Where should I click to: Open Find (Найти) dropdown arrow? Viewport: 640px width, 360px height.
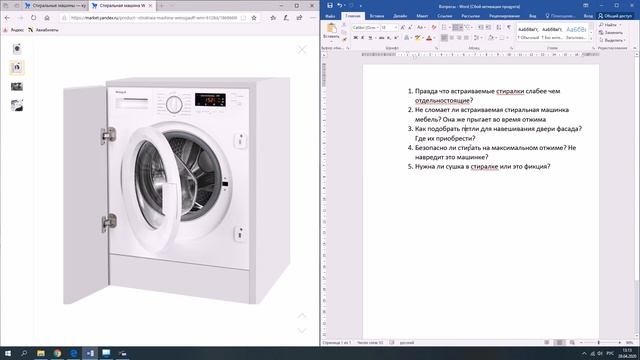click(x=620, y=25)
